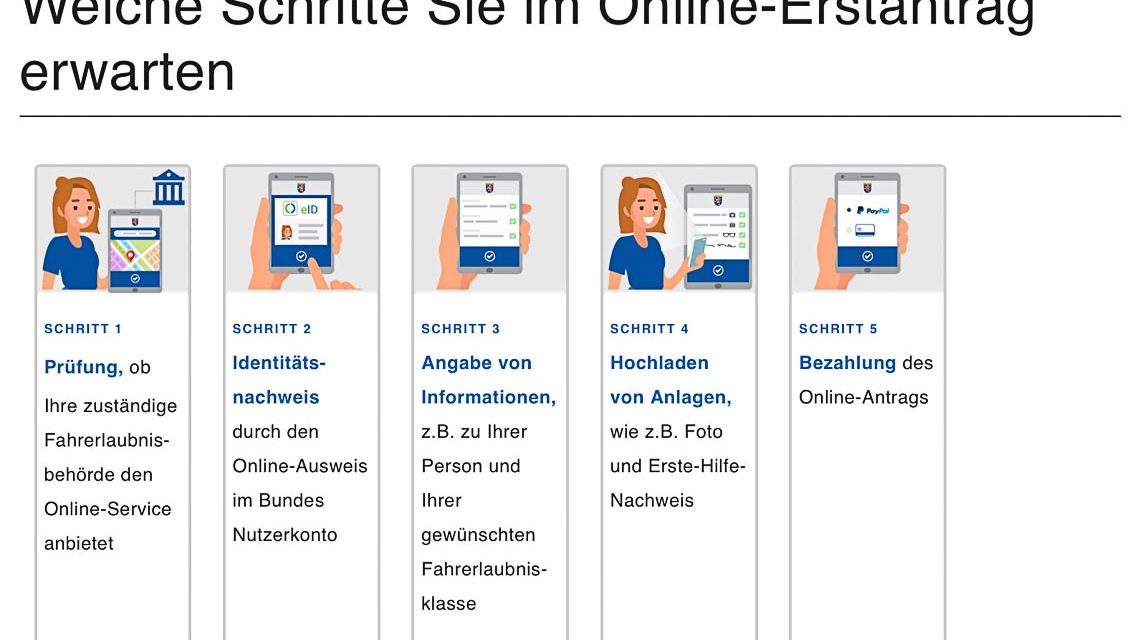Select the PayPal radio option in the illustration

pyautogui.click(x=848, y=211)
